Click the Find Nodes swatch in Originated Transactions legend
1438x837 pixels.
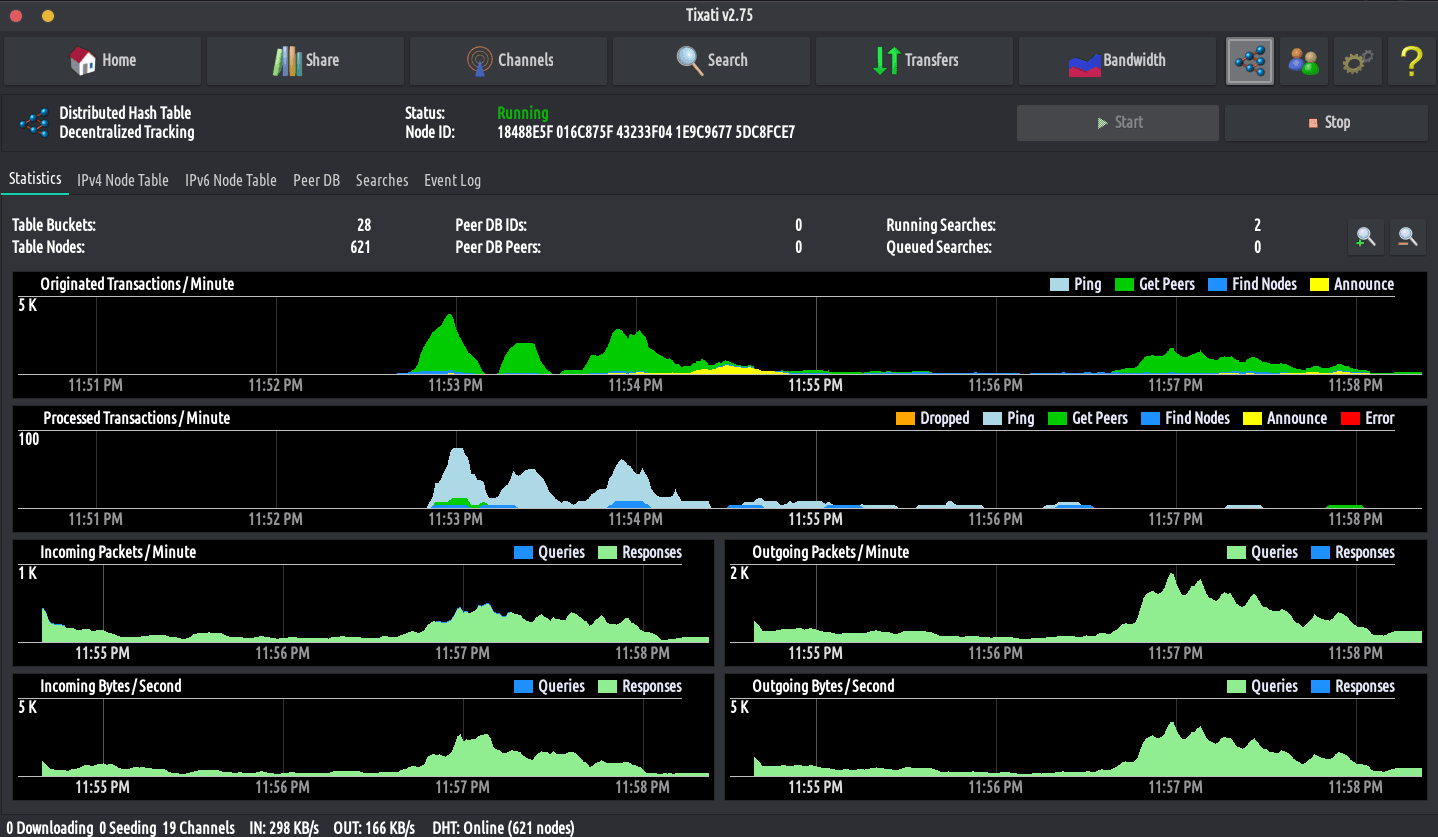(x=1217, y=284)
